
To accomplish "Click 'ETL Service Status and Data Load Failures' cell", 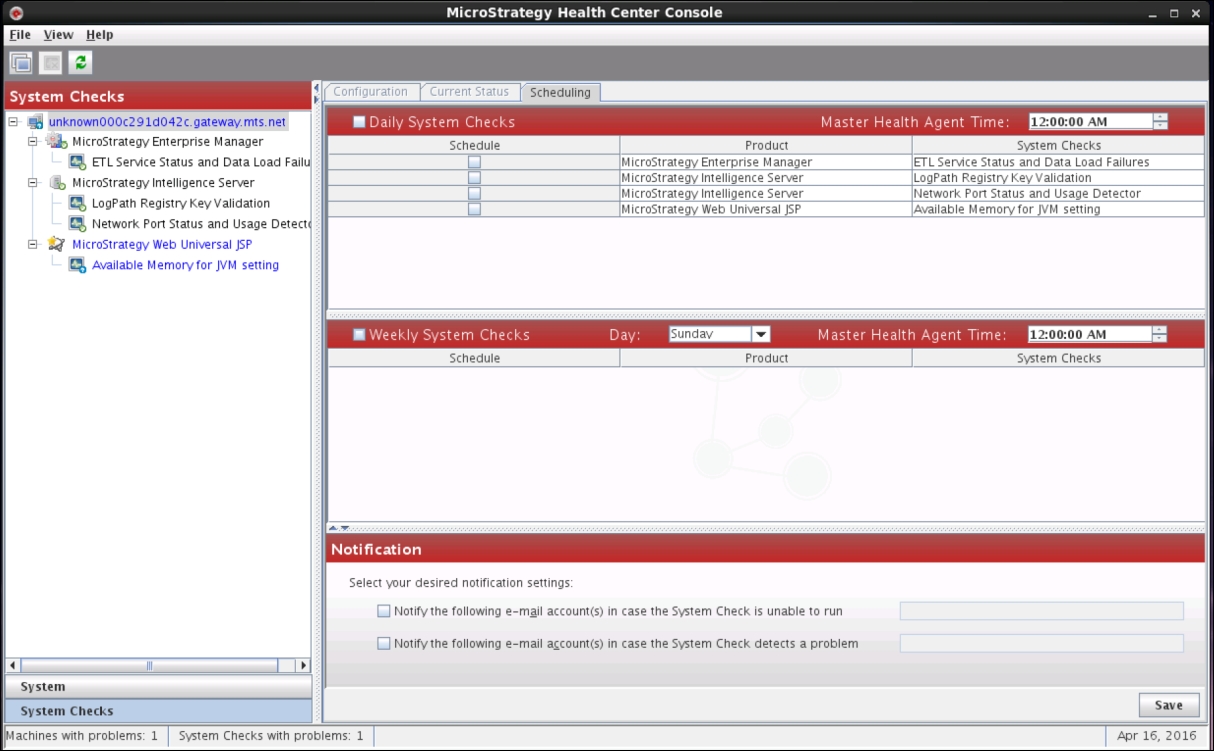I will pyautogui.click(x=1058, y=162).
